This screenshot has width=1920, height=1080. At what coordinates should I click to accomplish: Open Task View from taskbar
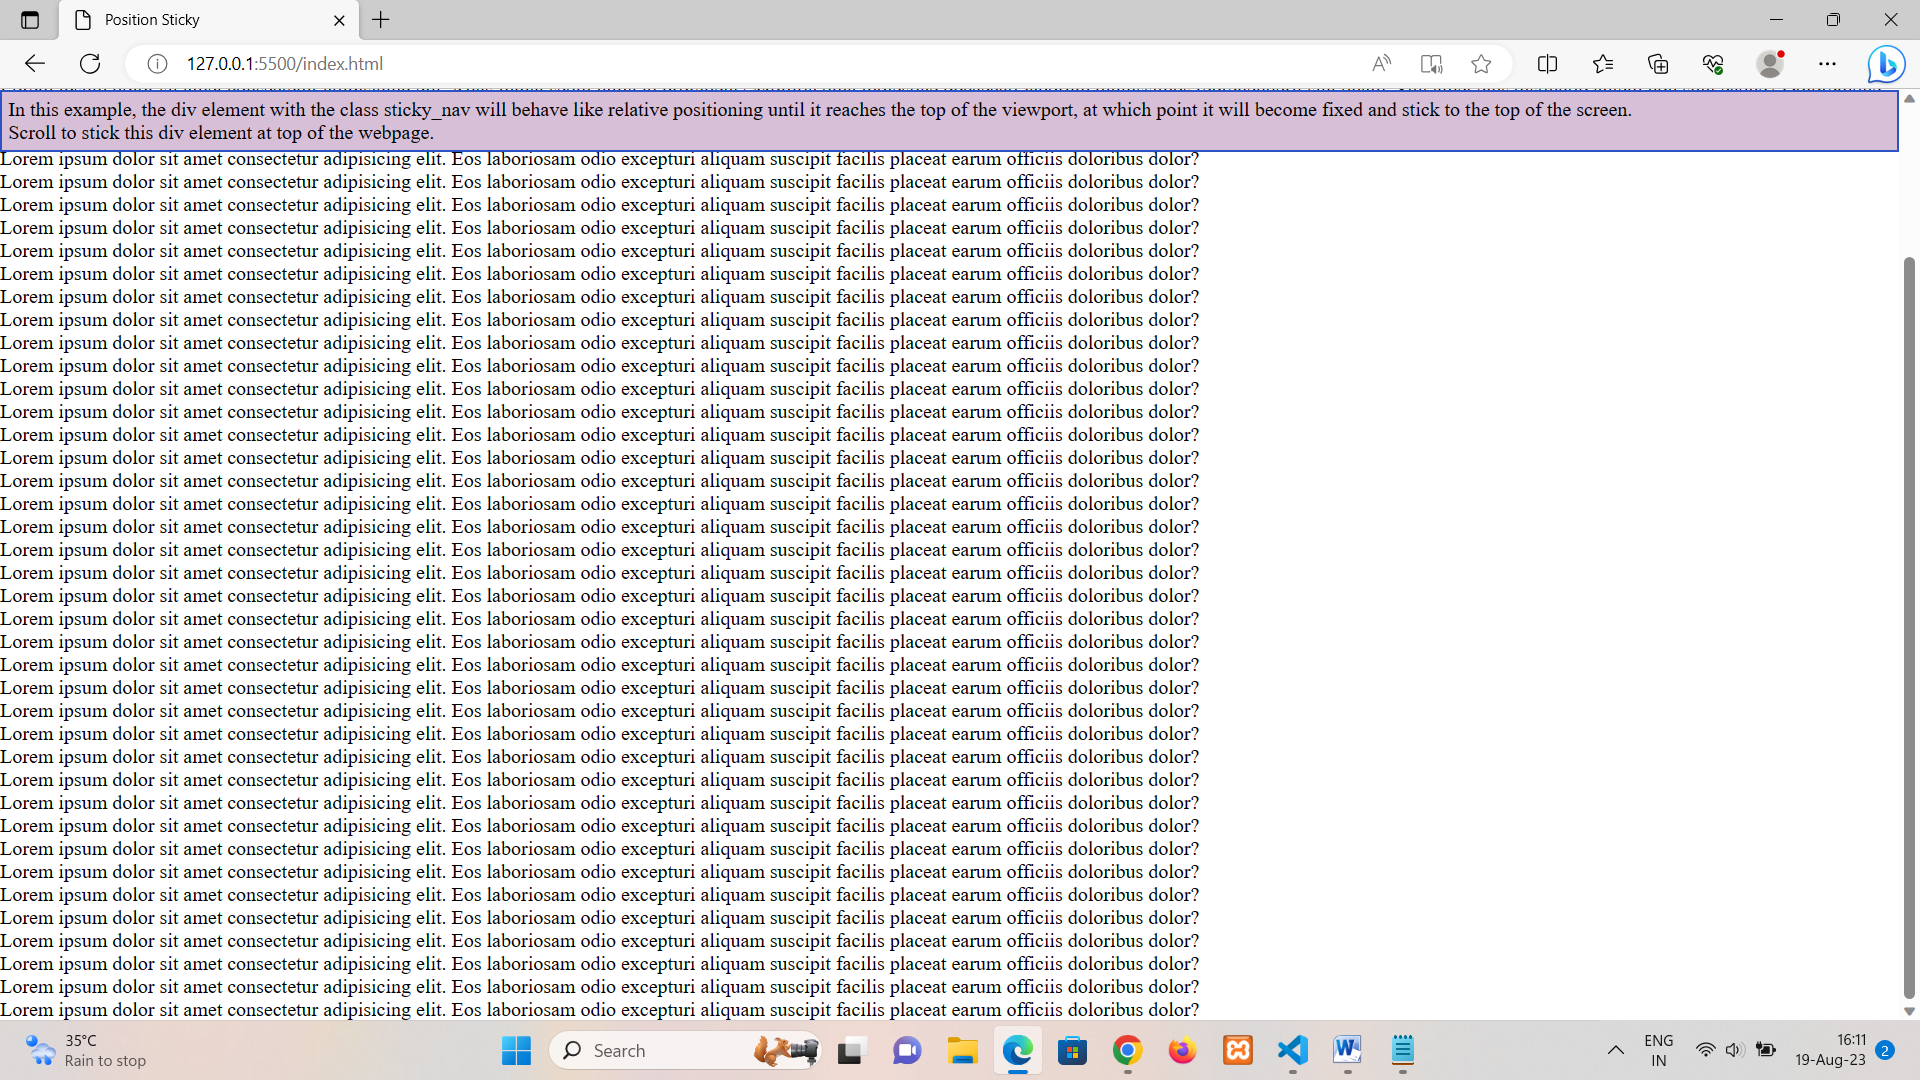(850, 1051)
